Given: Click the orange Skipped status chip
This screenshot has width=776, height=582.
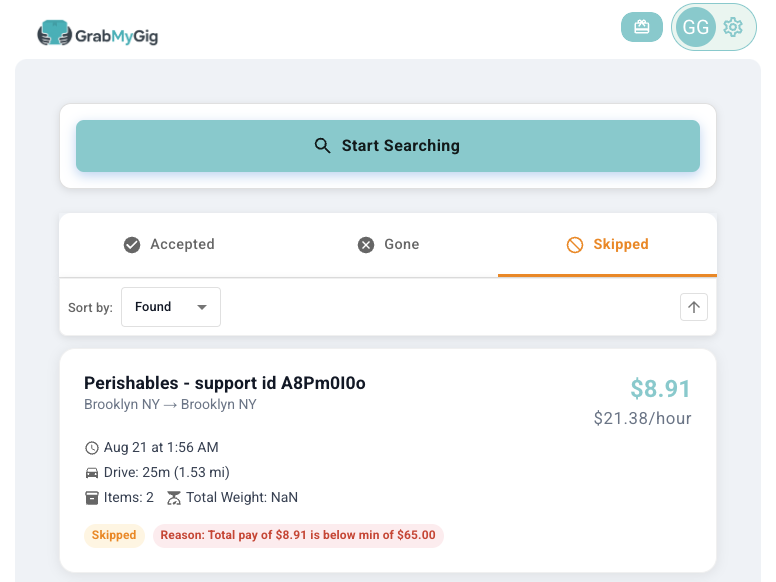Looking at the screenshot, I should pos(114,535).
